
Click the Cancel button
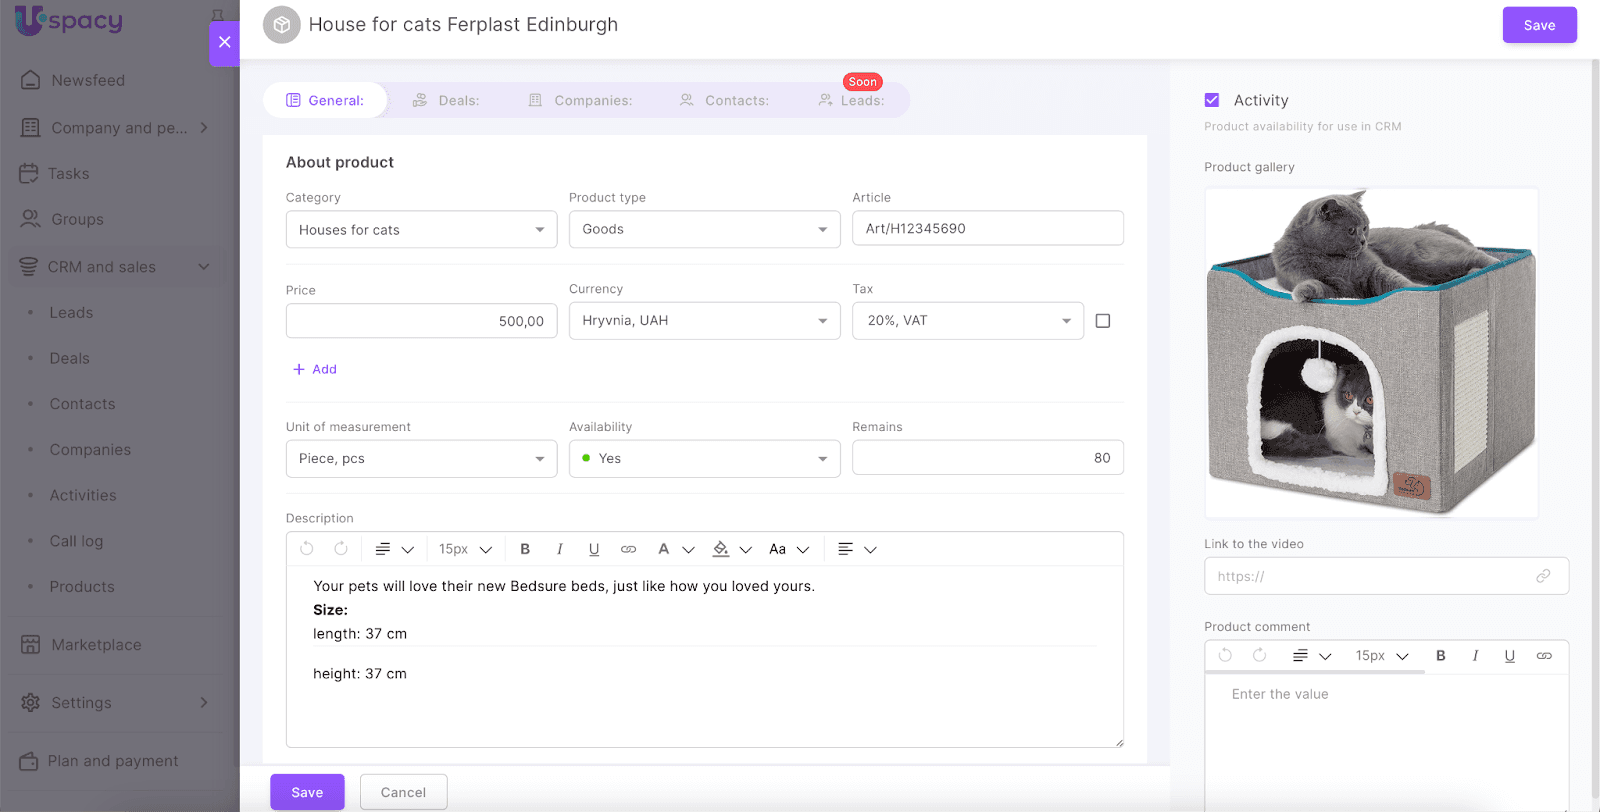[x=403, y=792]
